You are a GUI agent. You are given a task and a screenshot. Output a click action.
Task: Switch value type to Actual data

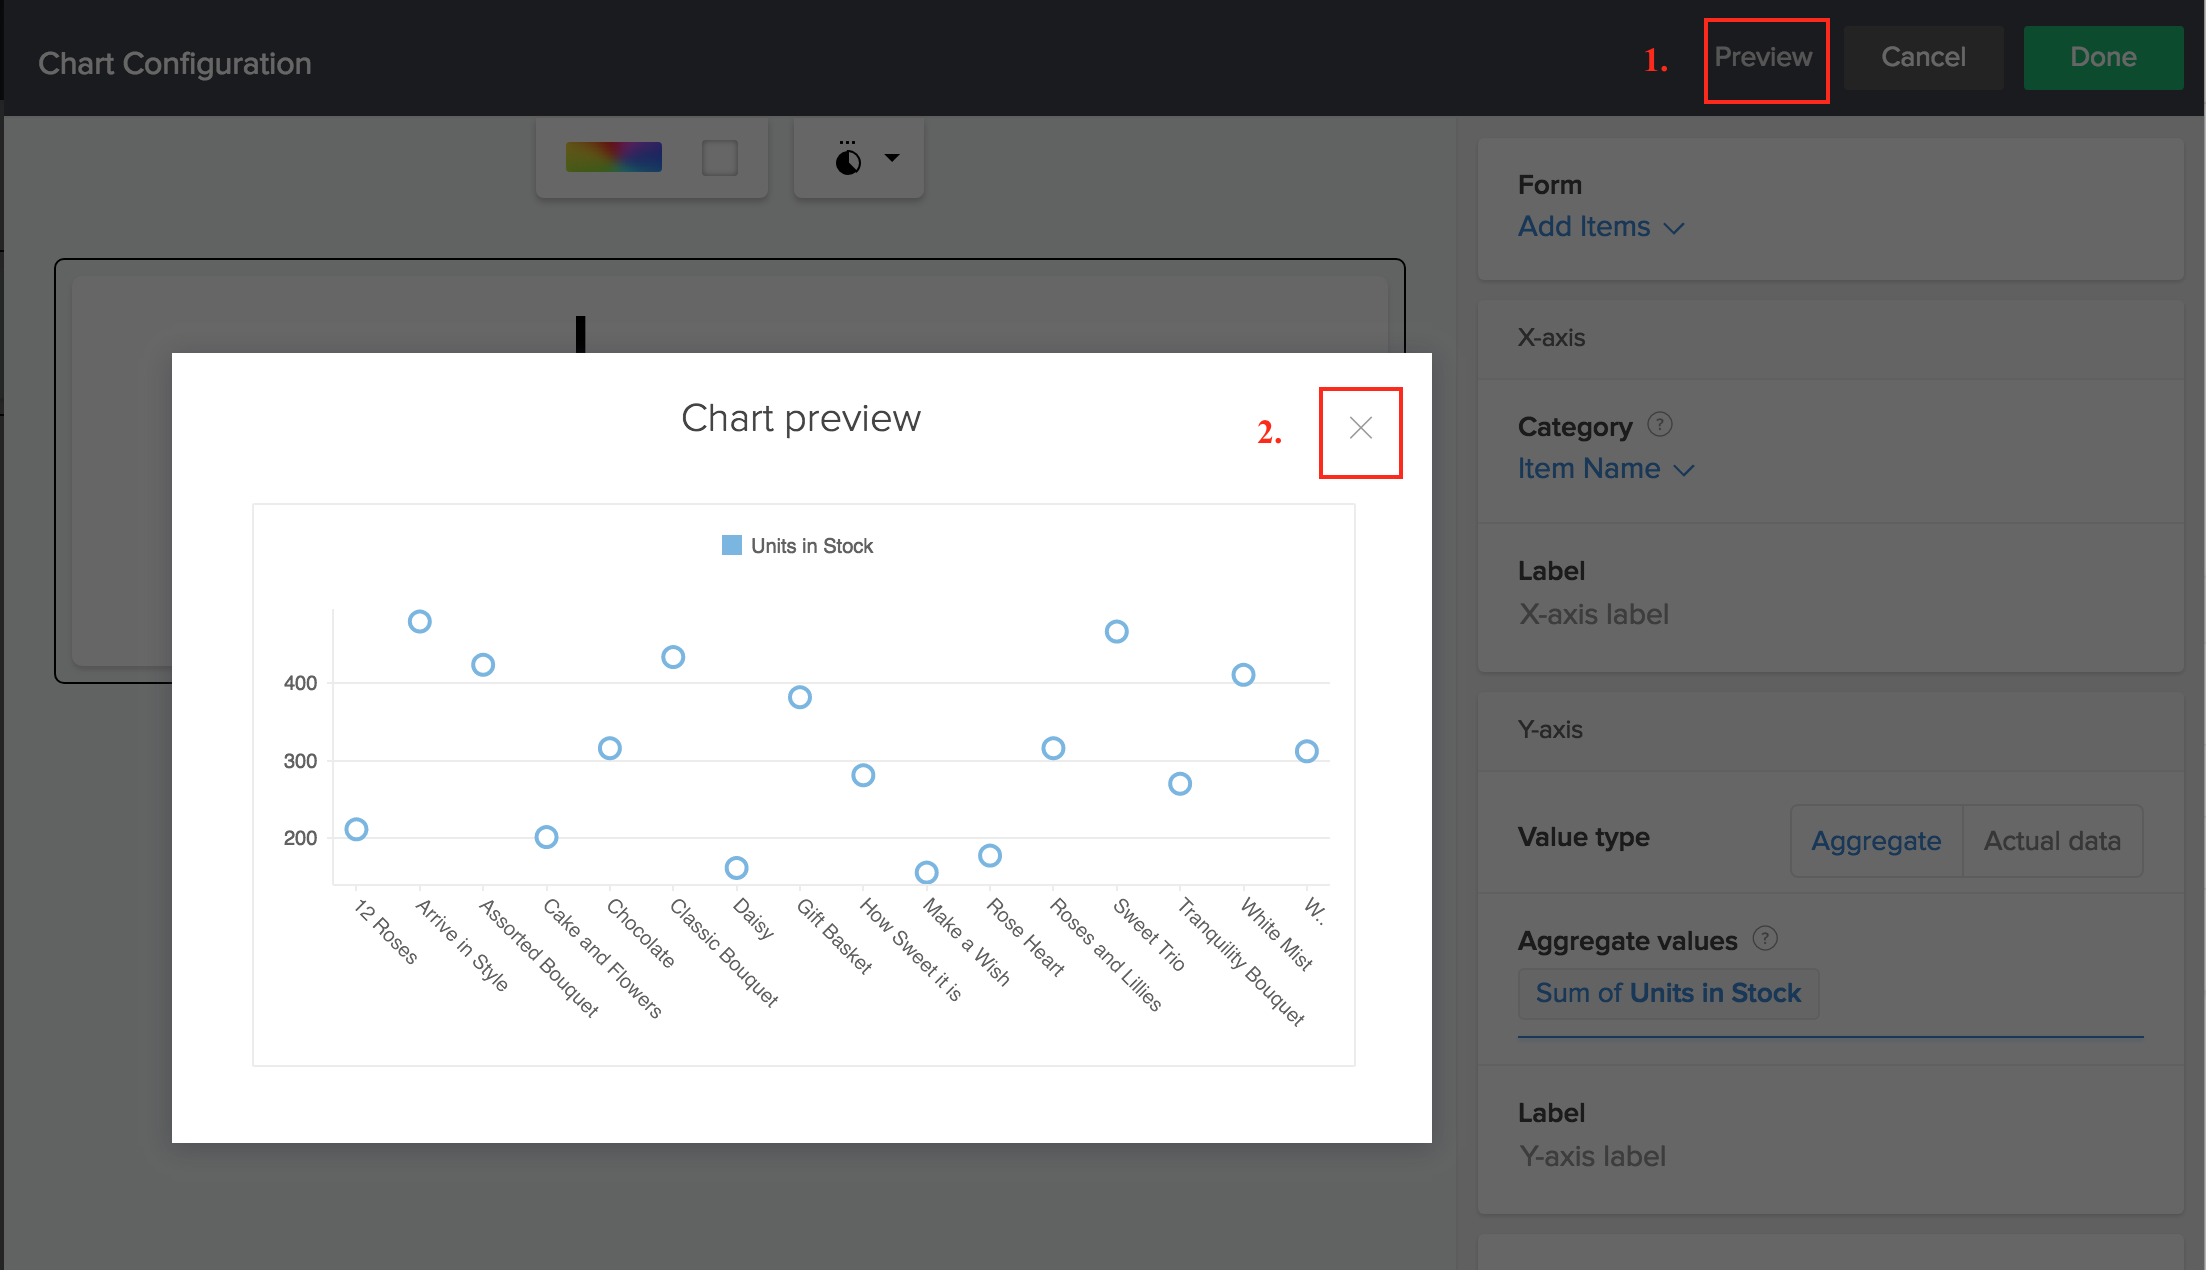(2052, 841)
